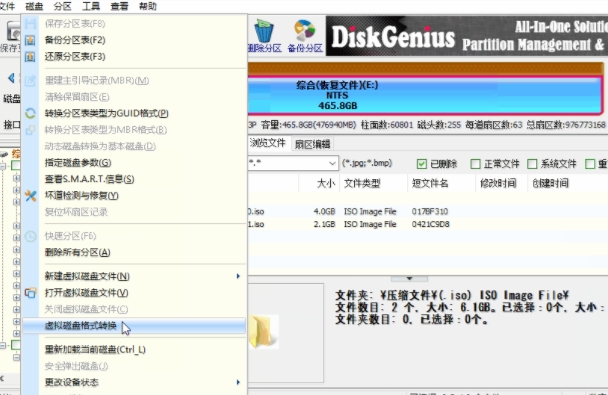Check the 正常文件 checkbox
Screen dimensions: 608x395
point(475,164)
